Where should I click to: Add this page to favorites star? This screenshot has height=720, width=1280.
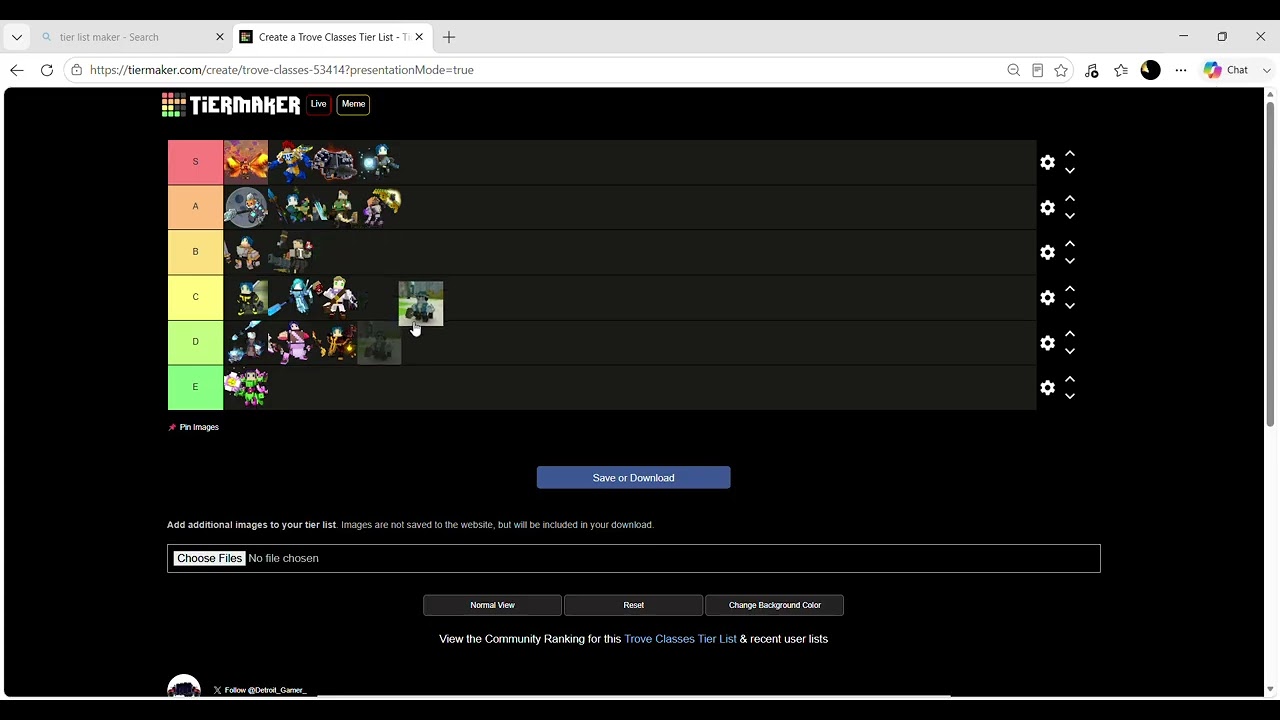(1061, 70)
